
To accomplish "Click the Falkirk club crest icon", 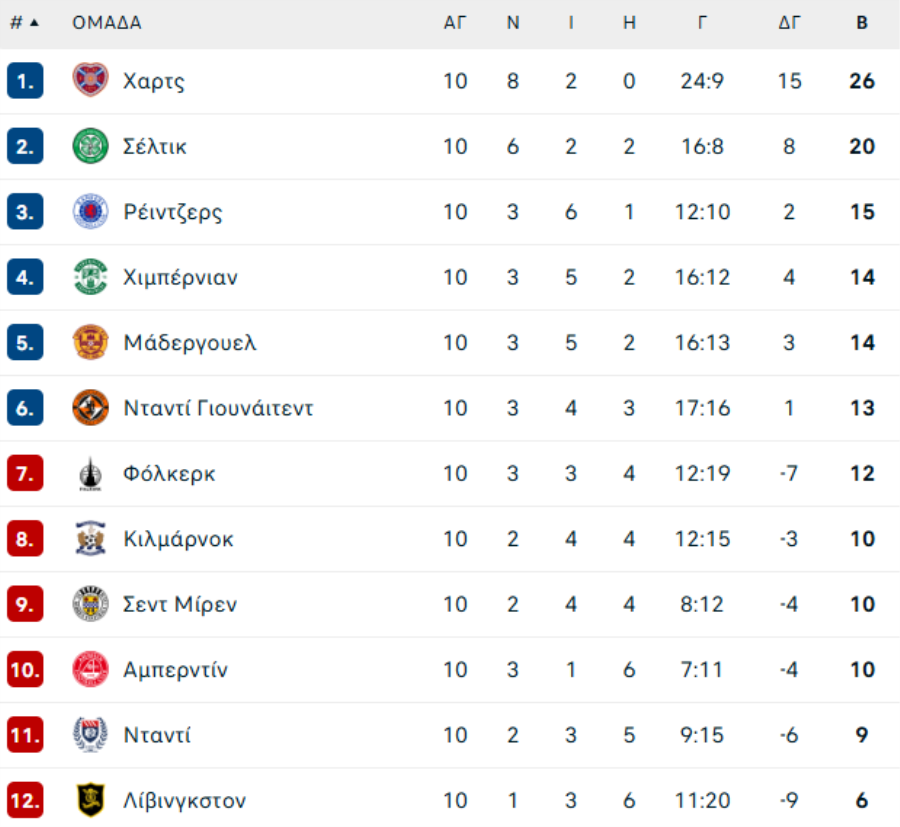I will pyautogui.click(x=90, y=473).
